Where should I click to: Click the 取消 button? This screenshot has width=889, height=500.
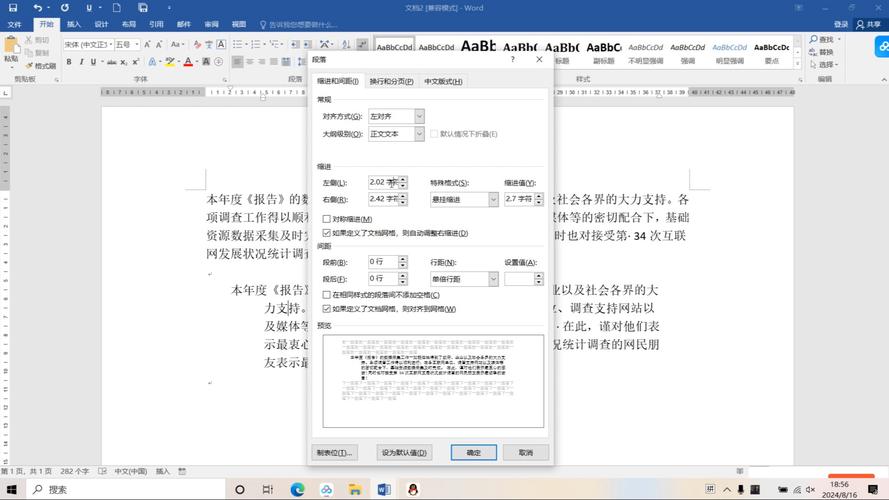click(526, 452)
